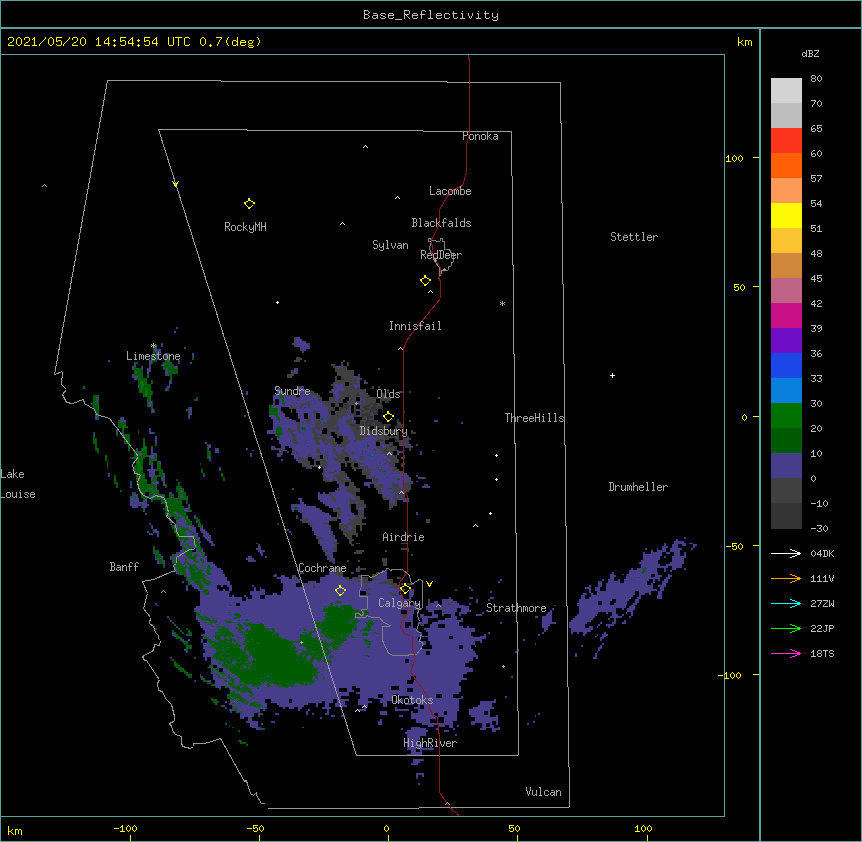Click the Base_Reflectivity title
862x842 pixels.
pyautogui.click(x=431, y=15)
